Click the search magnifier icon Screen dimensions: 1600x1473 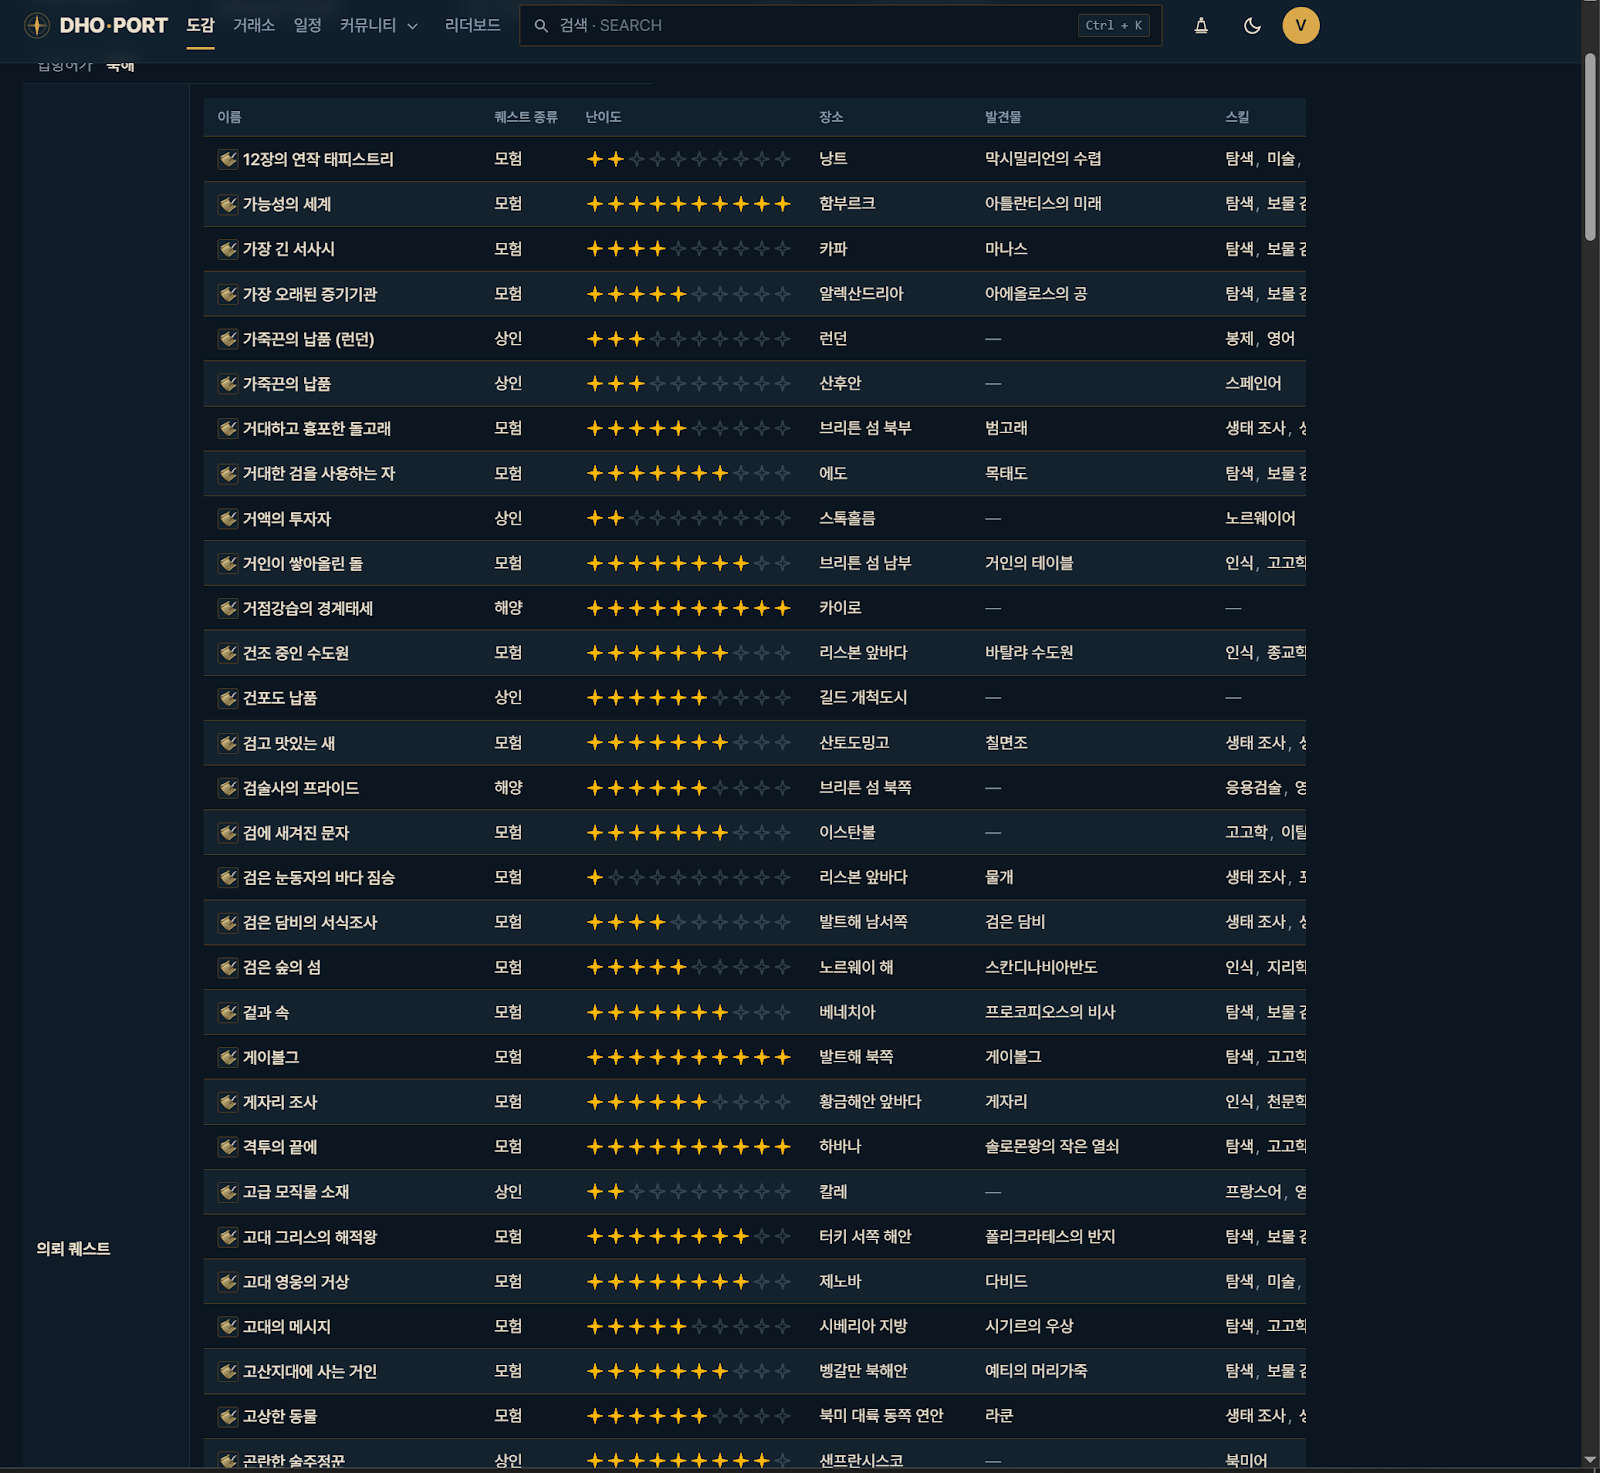(x=541, y=26)
